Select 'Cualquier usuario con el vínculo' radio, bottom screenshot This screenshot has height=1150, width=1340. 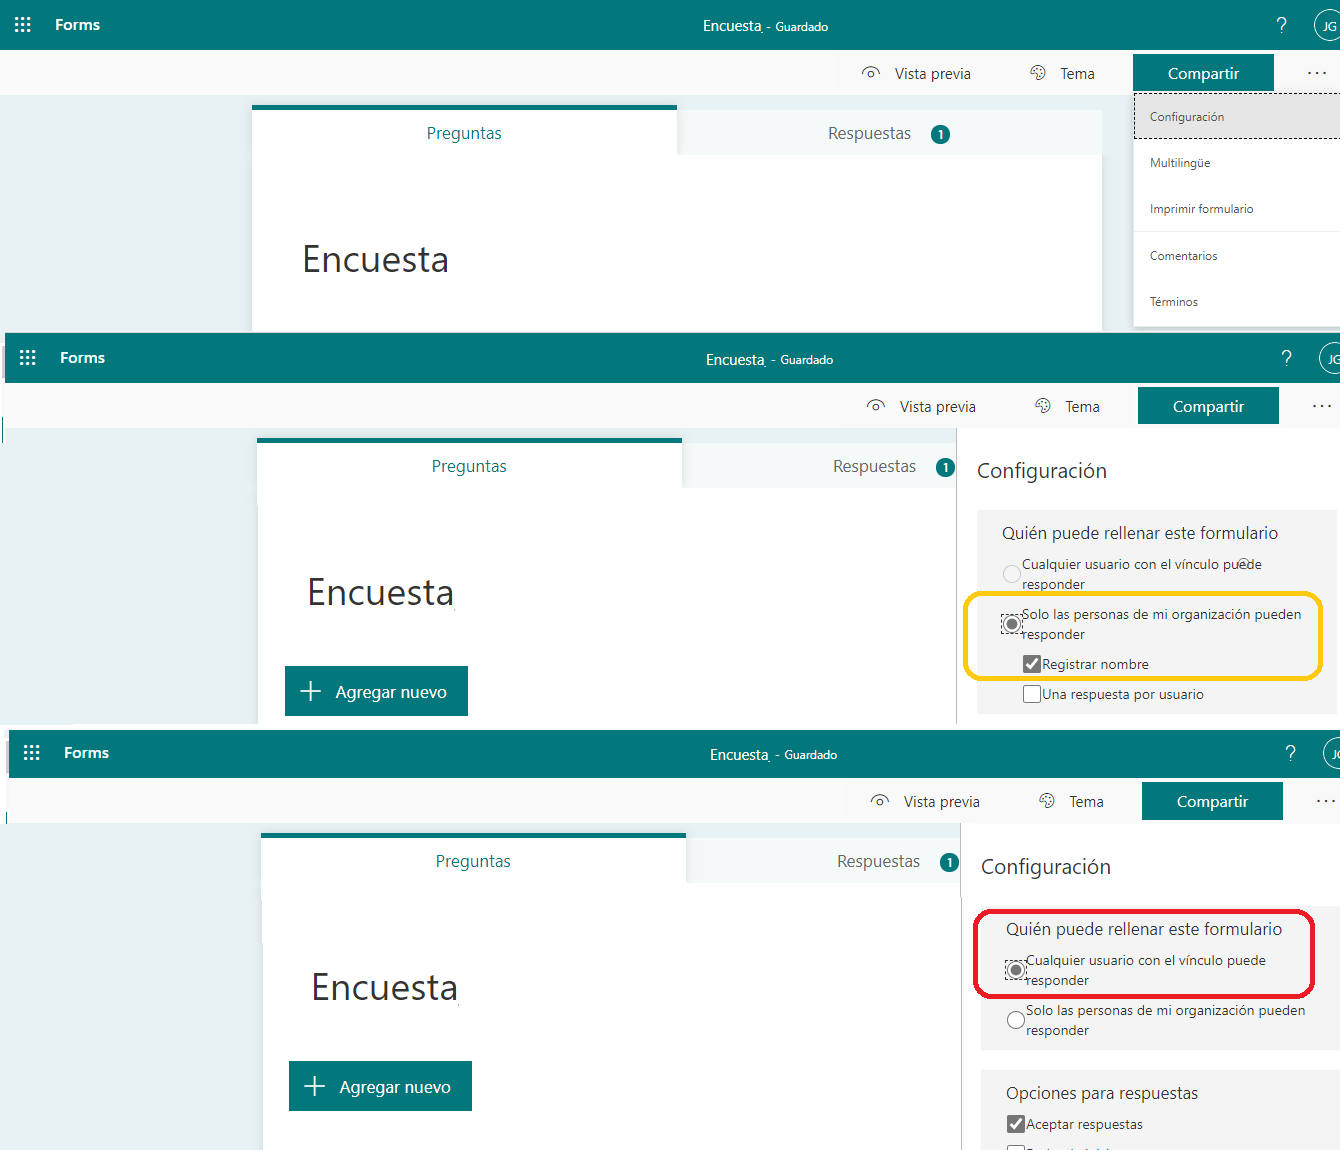coord(1016,970)
